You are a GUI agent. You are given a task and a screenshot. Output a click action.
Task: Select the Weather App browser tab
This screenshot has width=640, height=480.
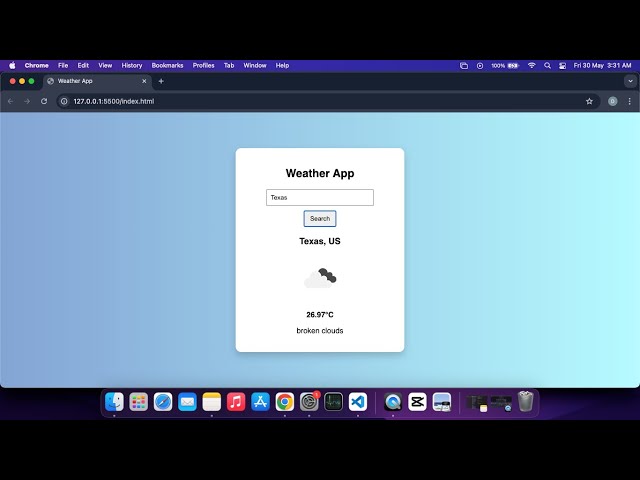(97, 81)
